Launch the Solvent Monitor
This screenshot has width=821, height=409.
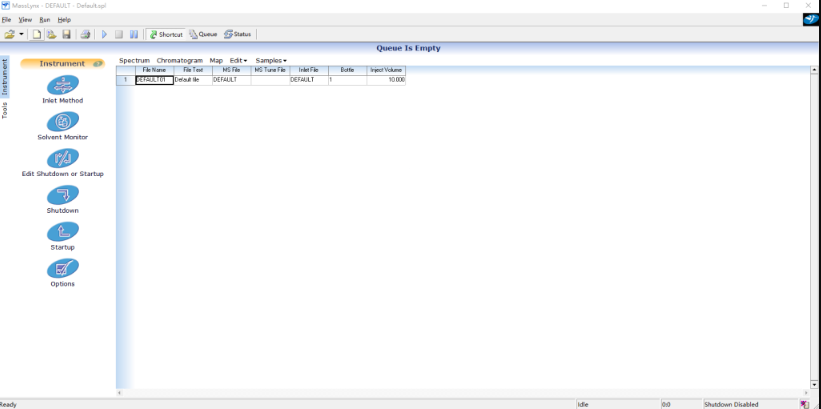pyautogui.click(x=62, y=122)
